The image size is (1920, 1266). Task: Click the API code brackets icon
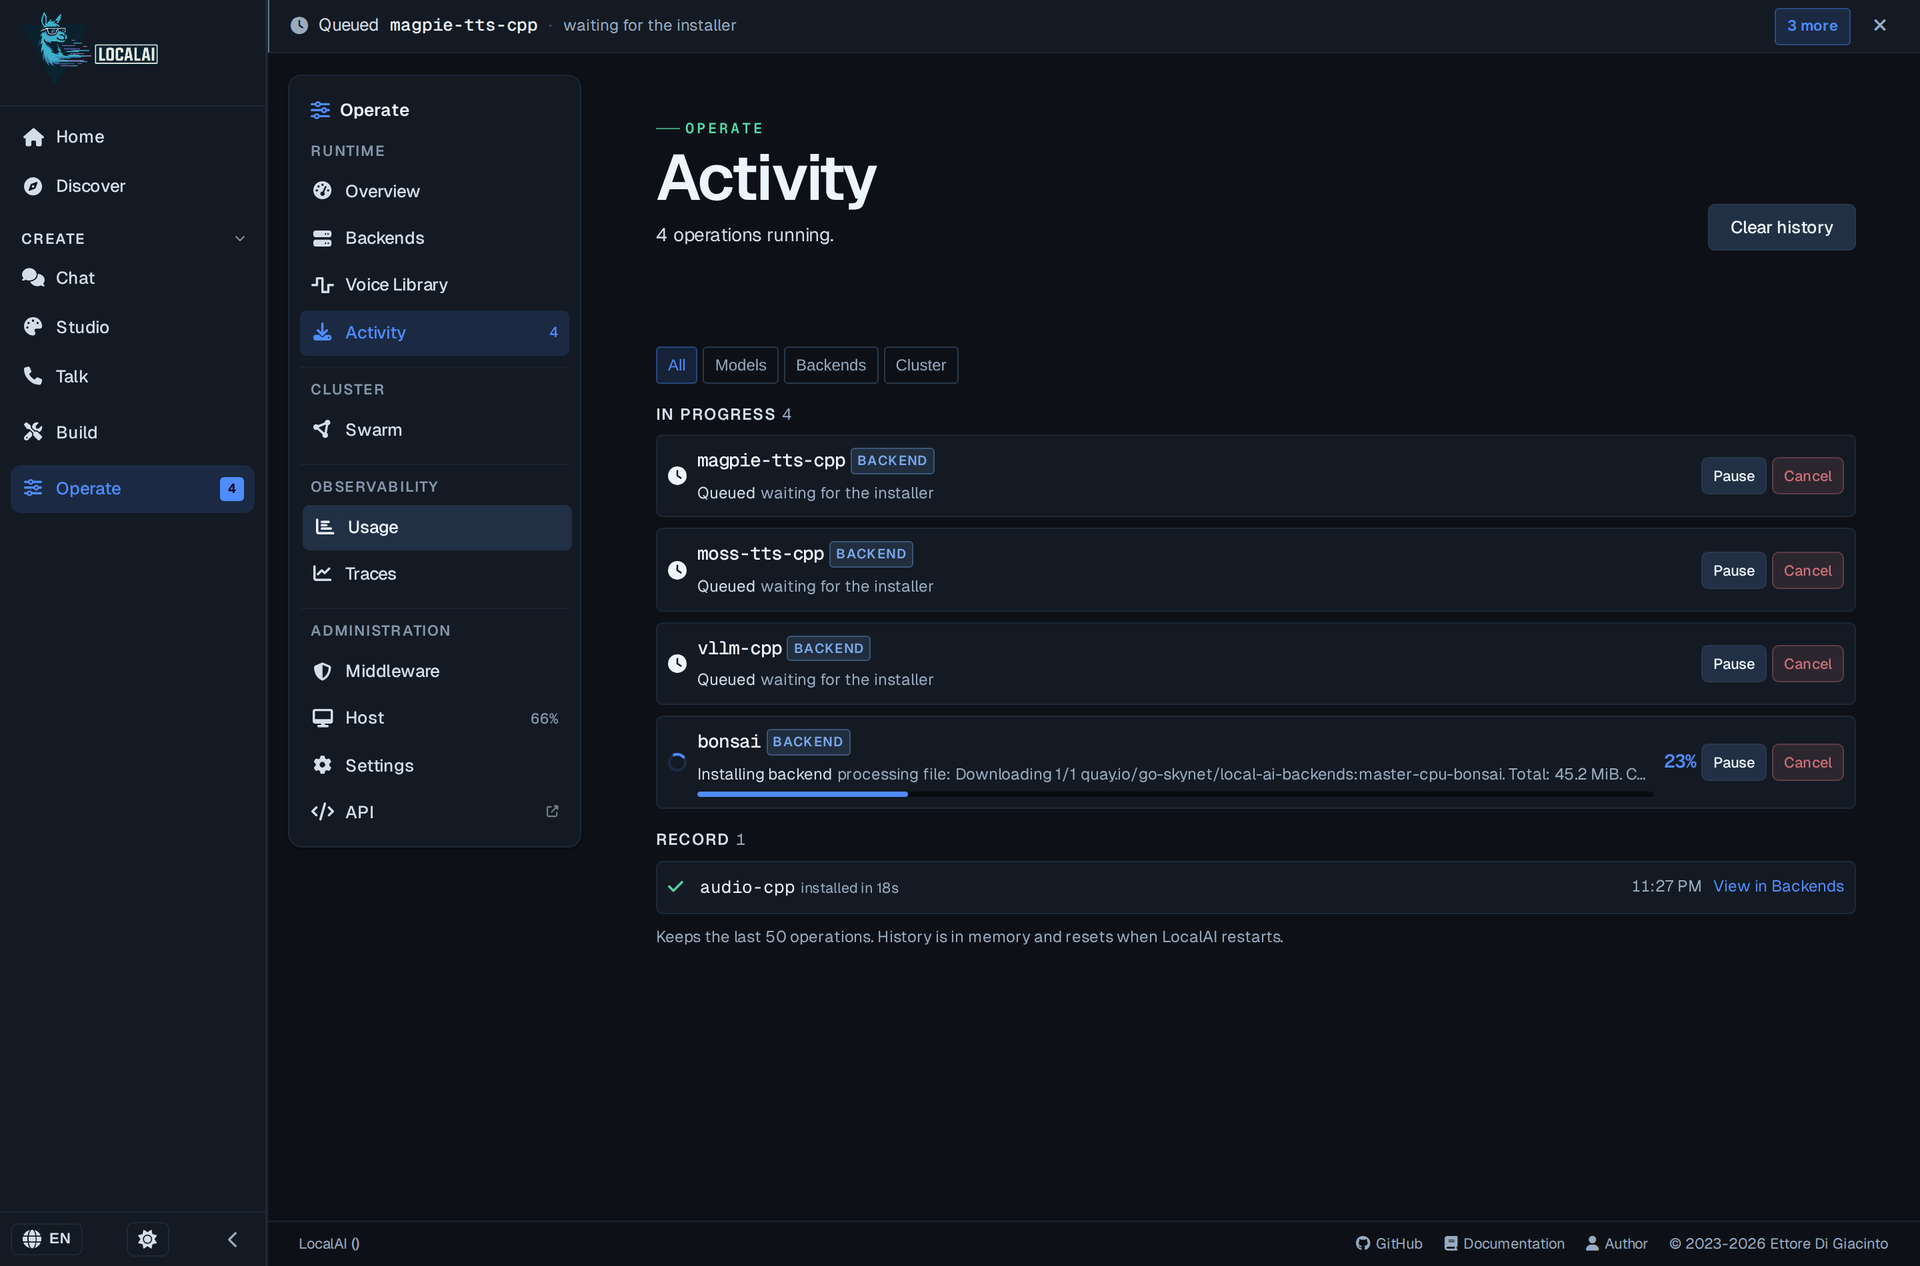(322, 812)
